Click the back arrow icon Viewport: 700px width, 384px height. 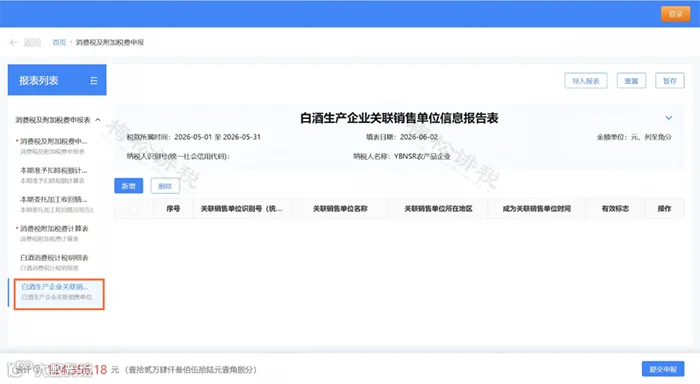click(x=13, y=42)
